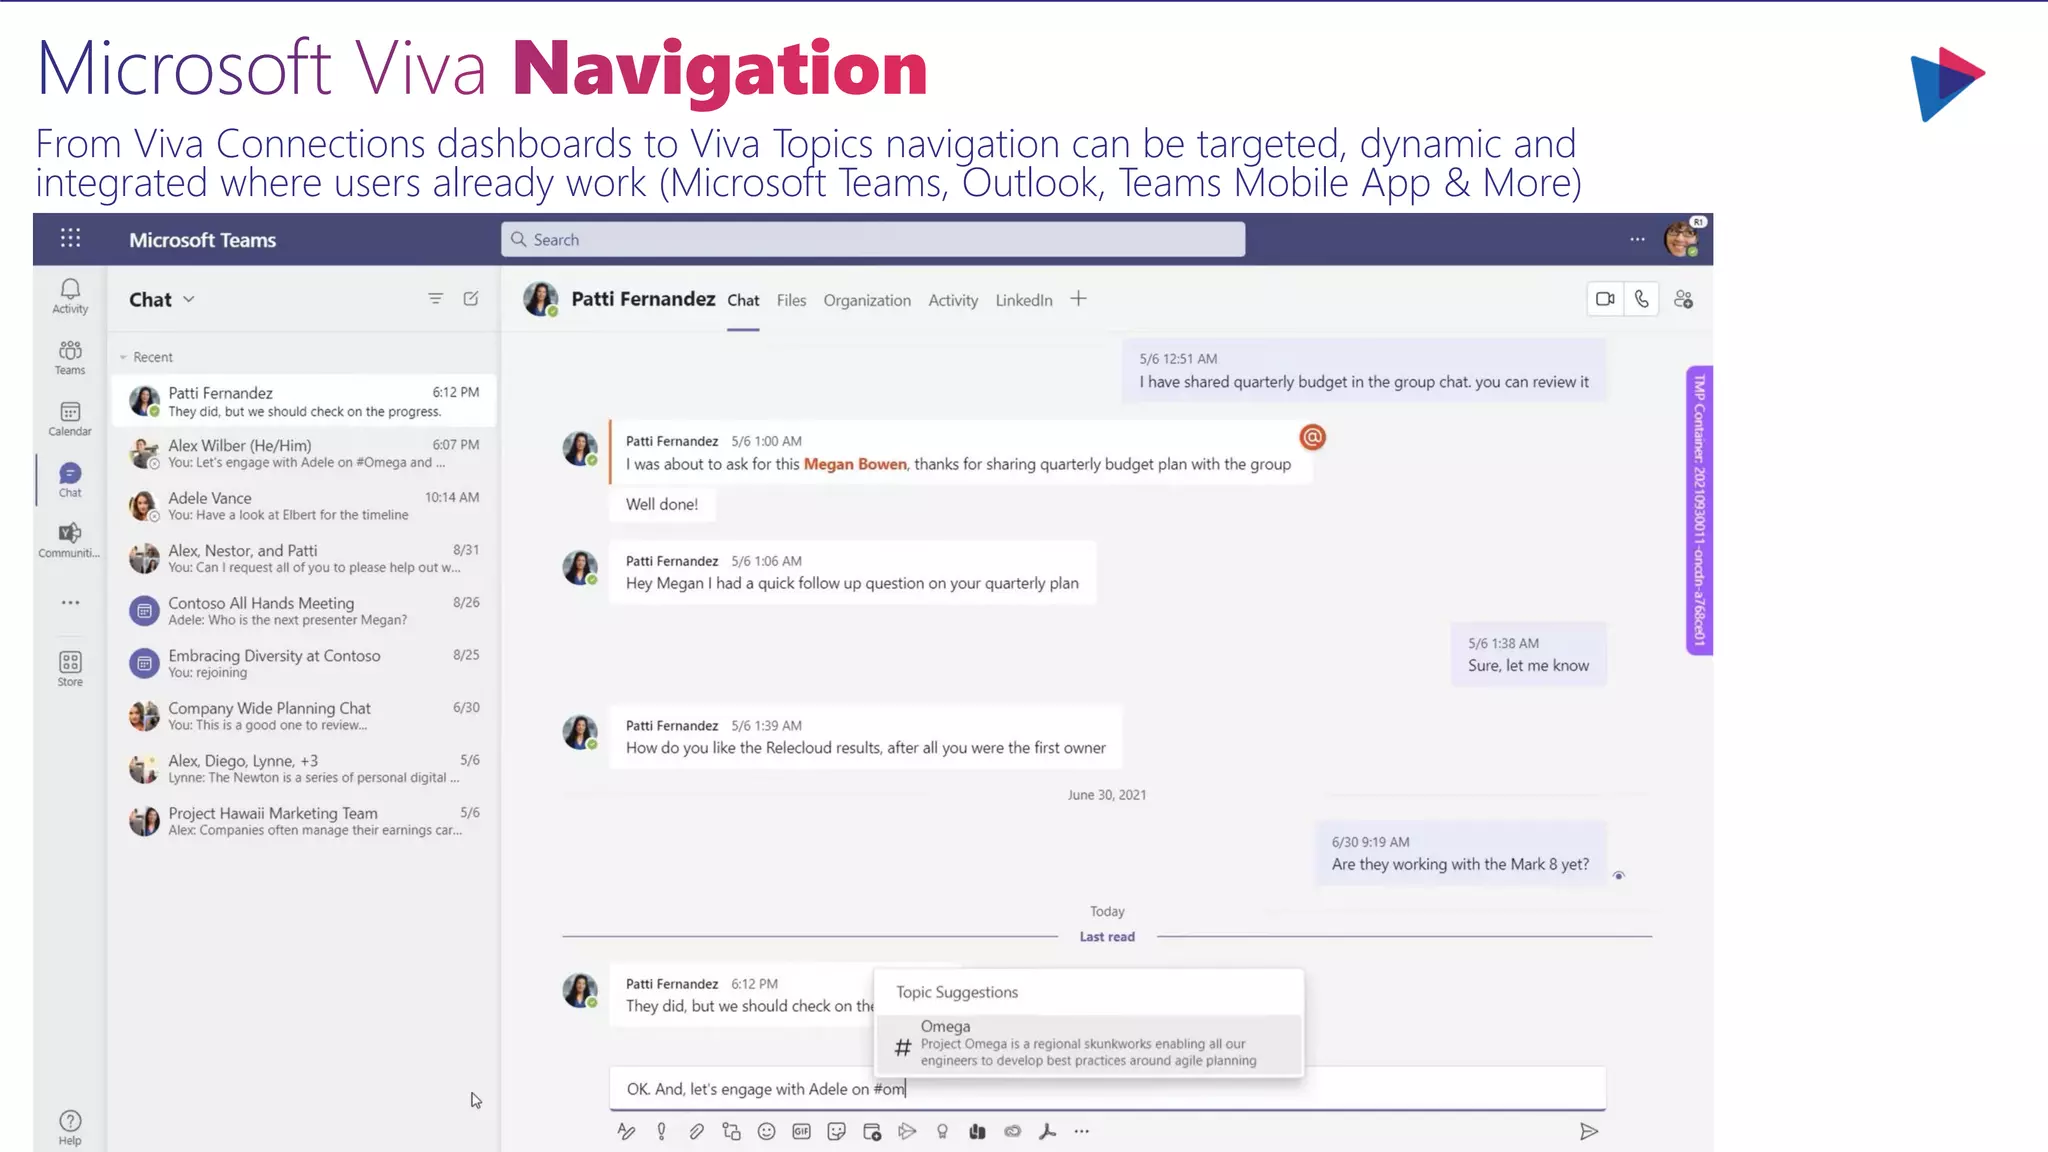Select the Omega topic suggestion

pyautogui.click(x=1088, y=1044)
